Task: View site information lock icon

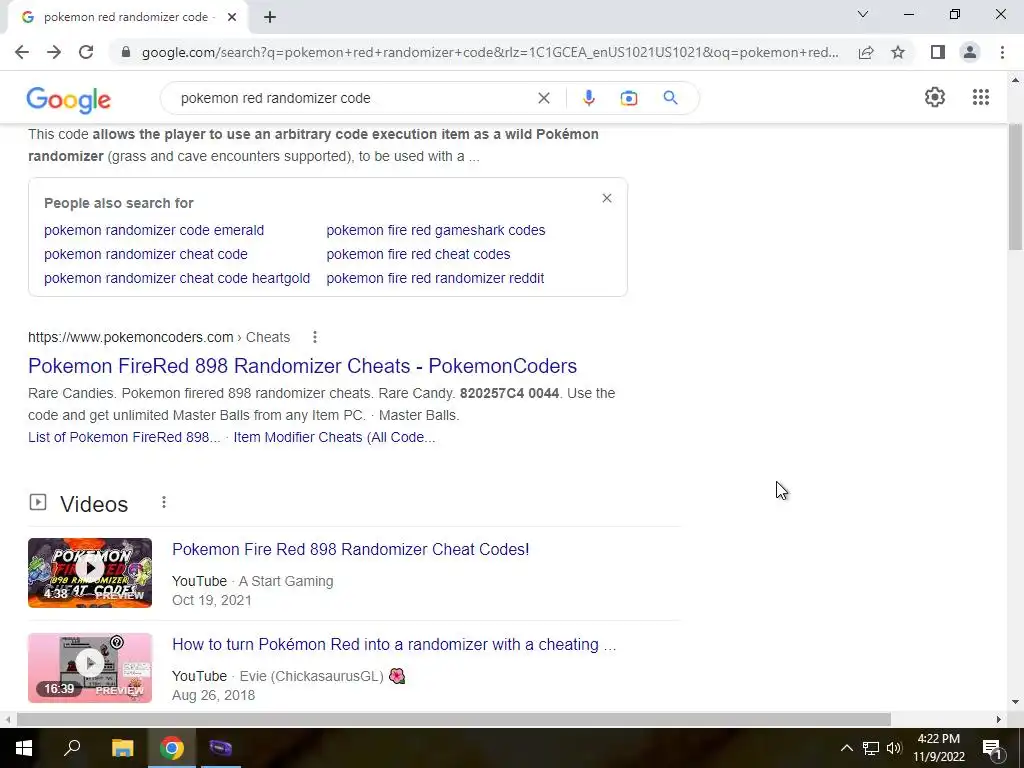Action: (126, 52)
